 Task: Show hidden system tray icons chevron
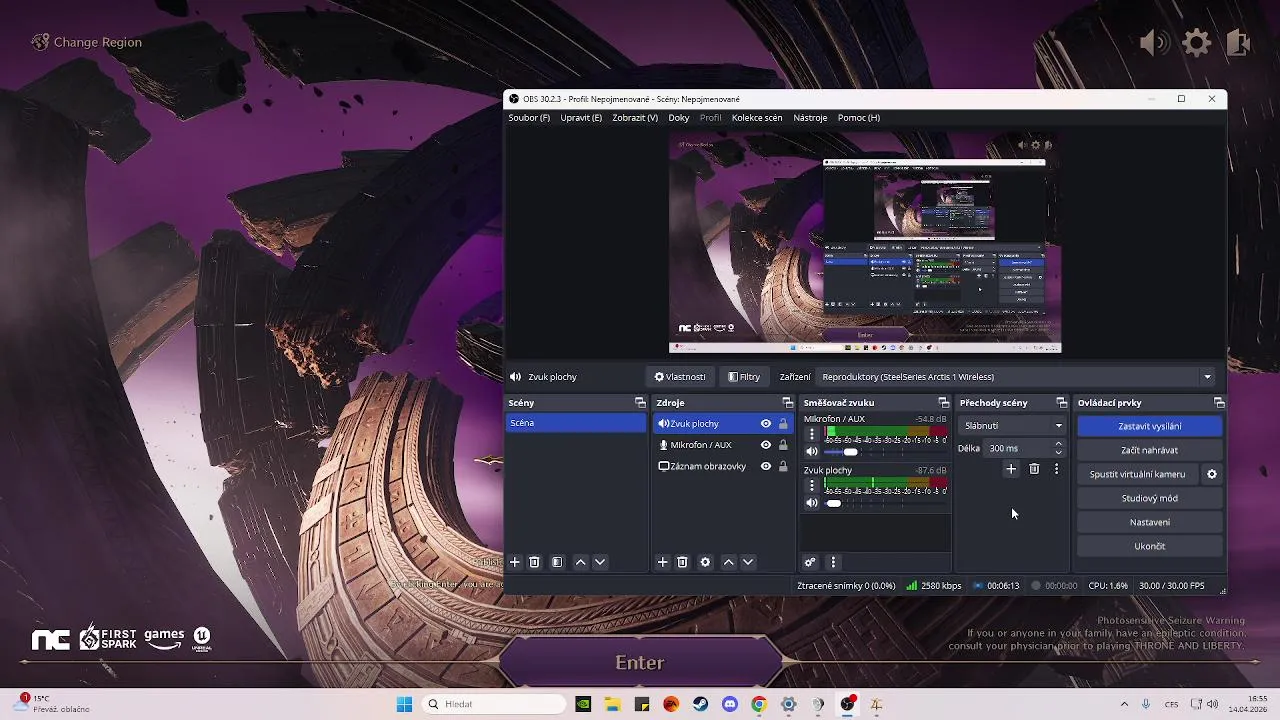point(1124,704)
